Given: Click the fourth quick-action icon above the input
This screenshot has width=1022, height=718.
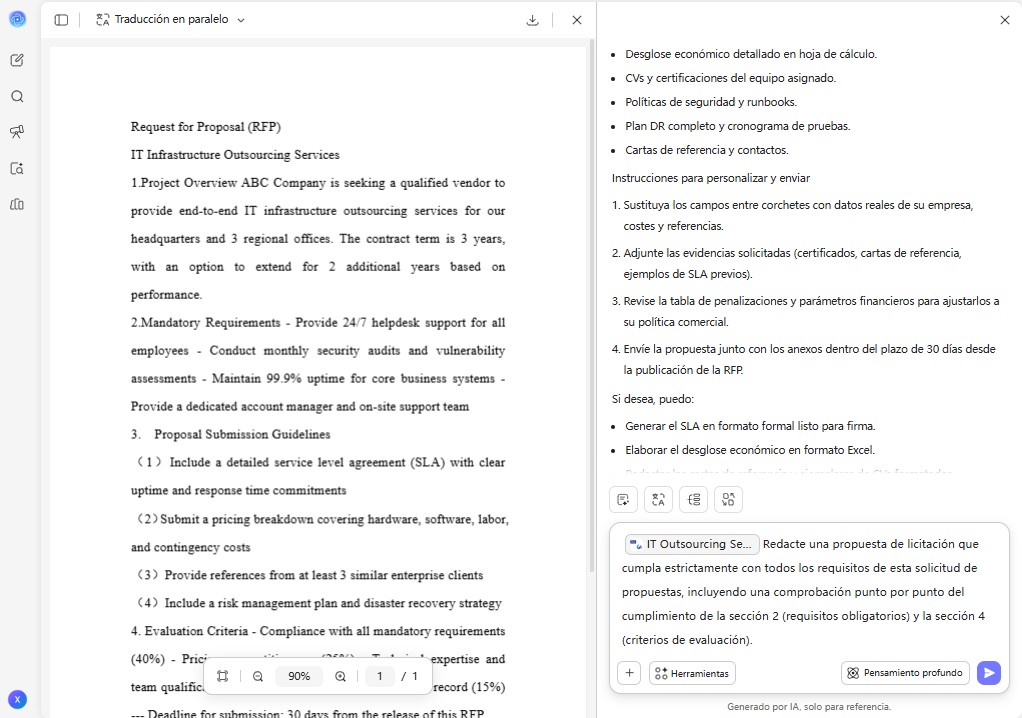Looking at the screenshot, I should point(728,500).
